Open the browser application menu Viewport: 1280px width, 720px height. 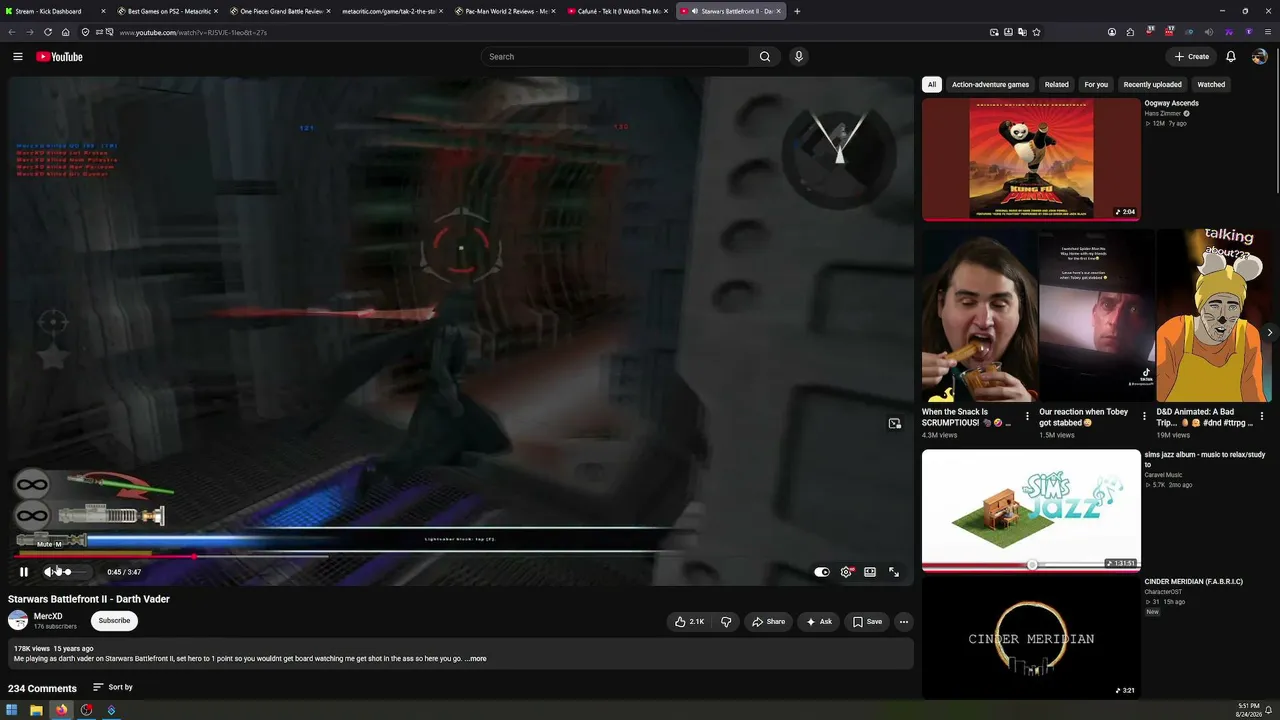1268,32
